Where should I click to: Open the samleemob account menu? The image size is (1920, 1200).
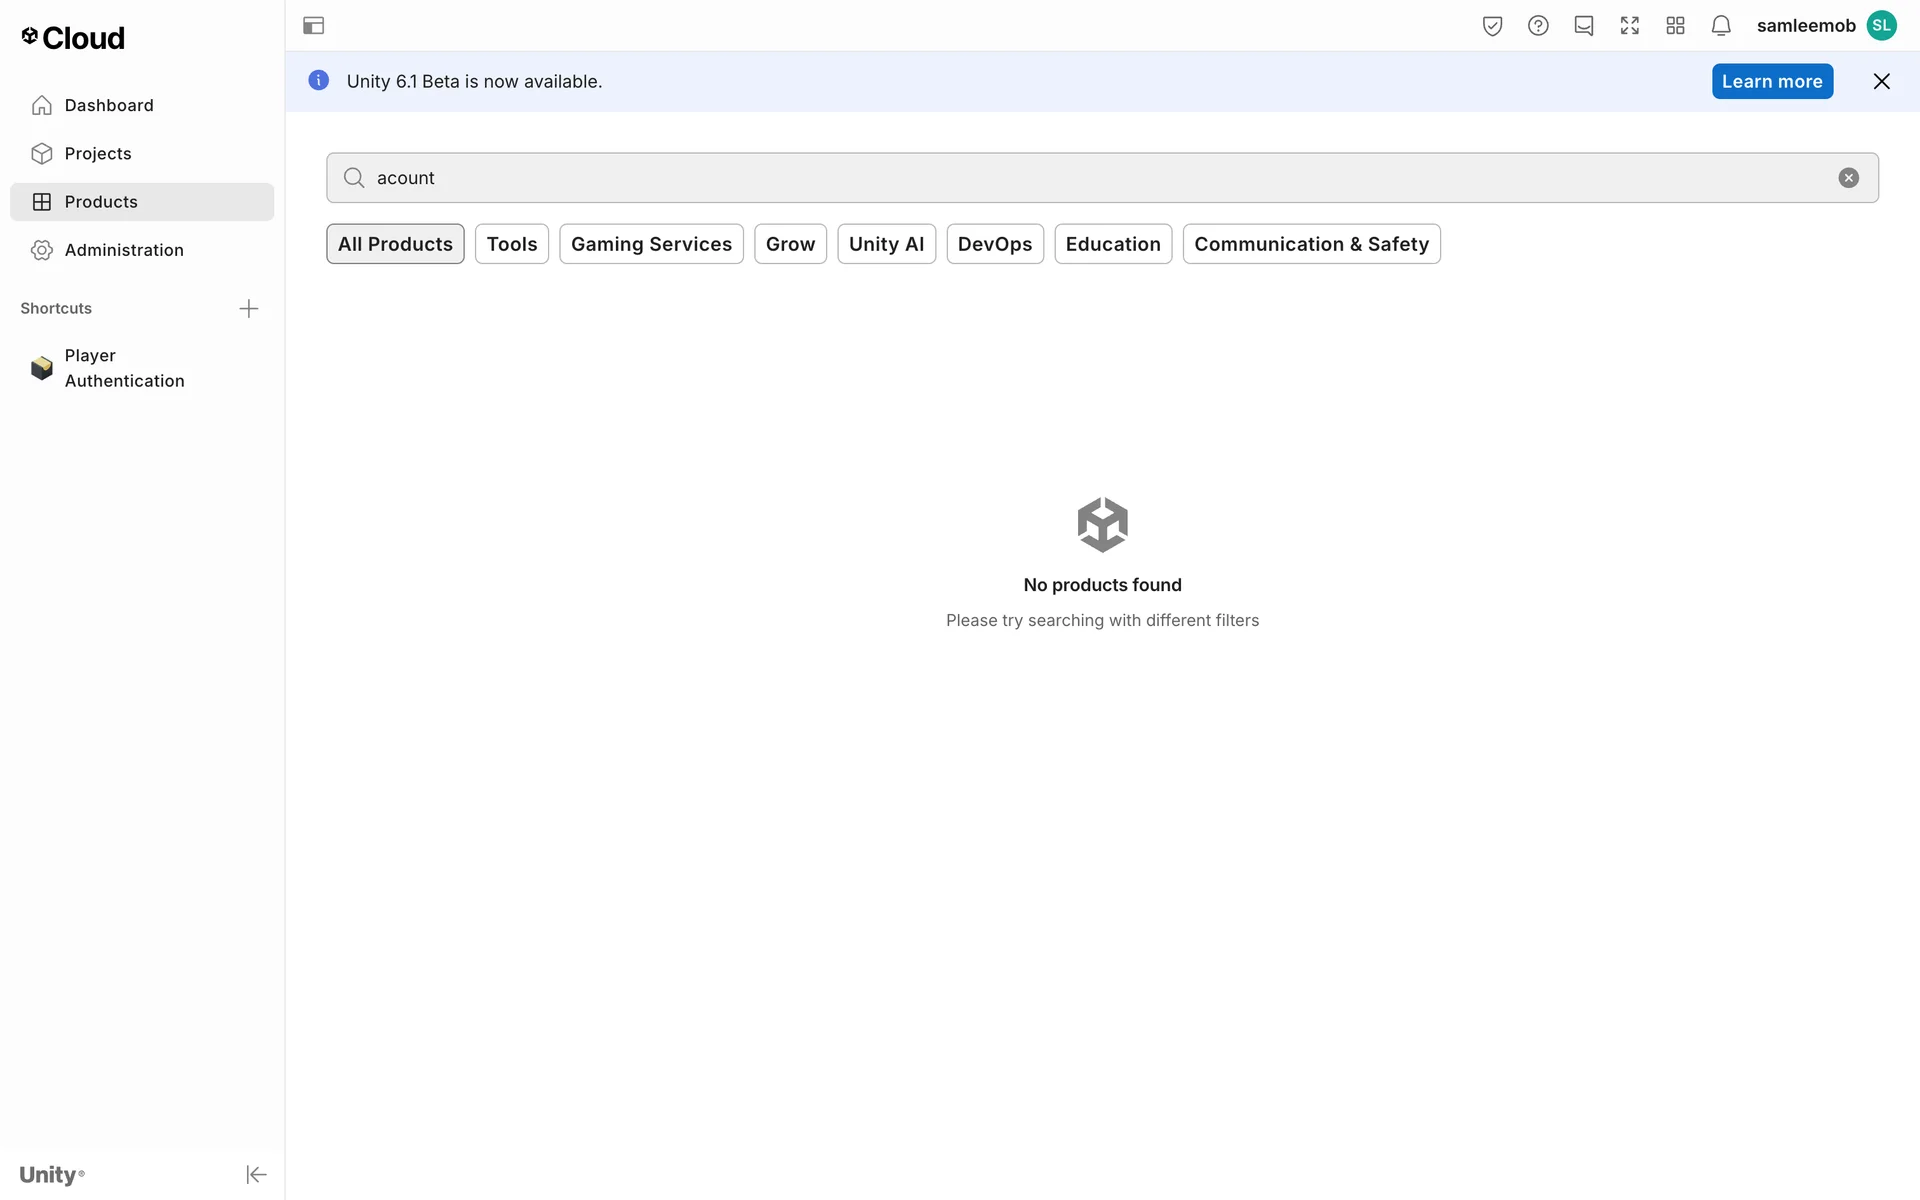click(x=1826, y=26)
